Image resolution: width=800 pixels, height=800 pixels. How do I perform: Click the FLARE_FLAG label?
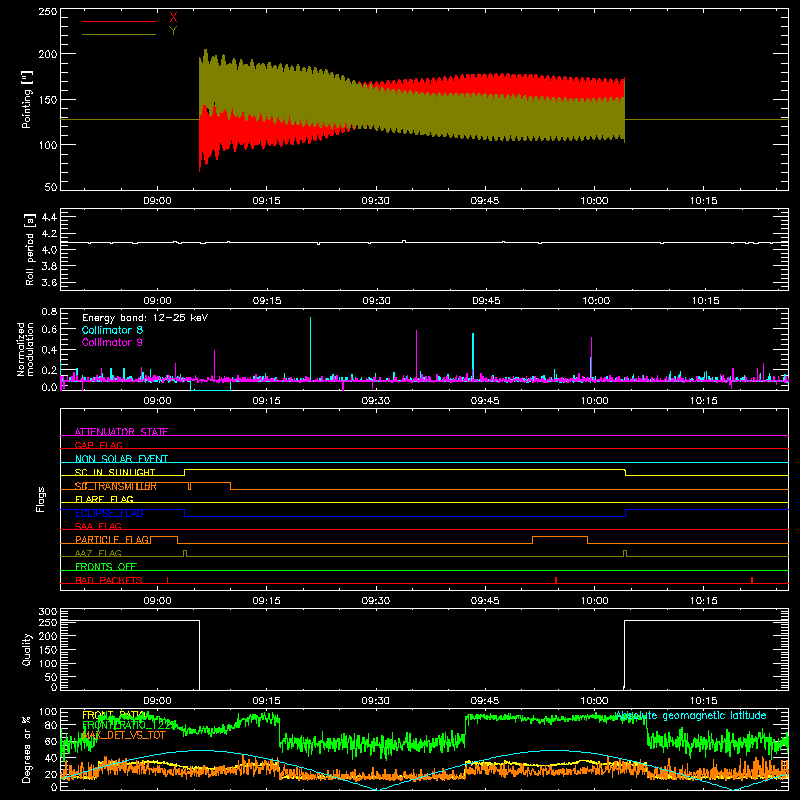point(104,499)
